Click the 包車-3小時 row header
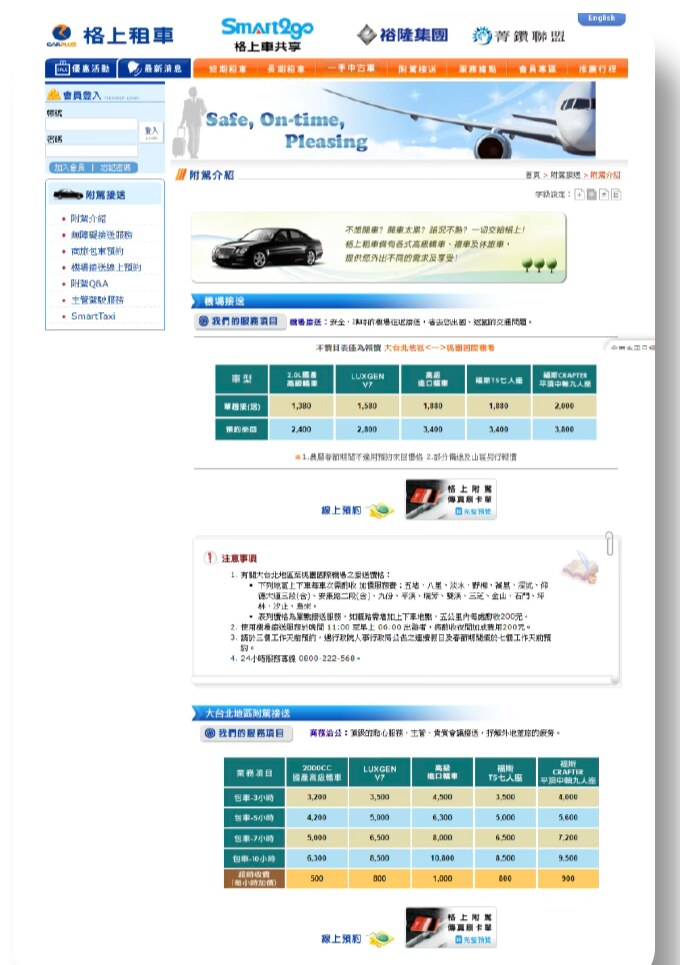This screenshot has height=965, width=680. click(254, 797)
